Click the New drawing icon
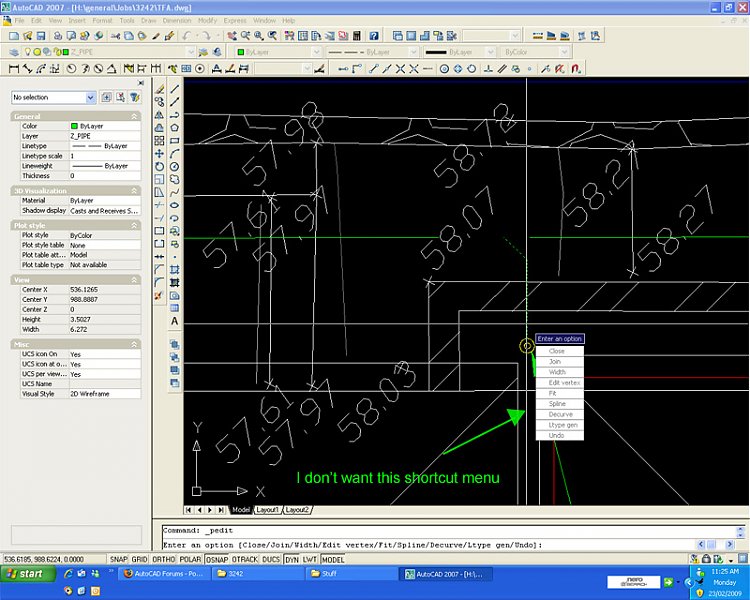750x600 pixels. coord(14,36)
